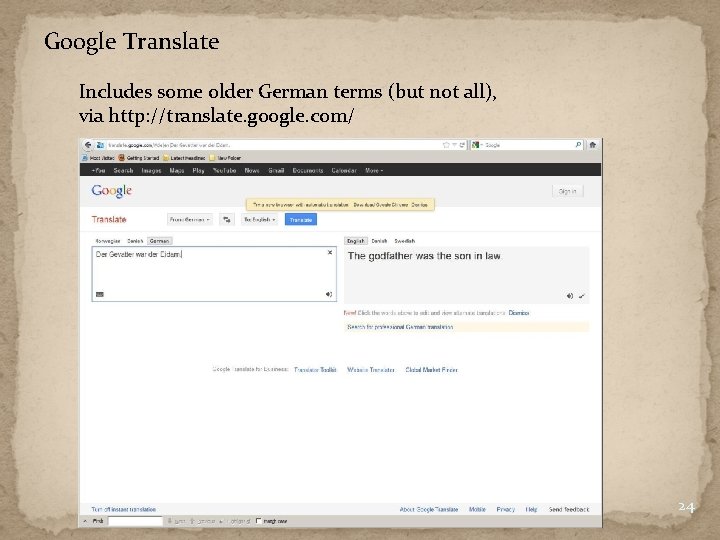The height and width of the screenshot is (540, 720).
Task: Open the search engine selector Google icon
Action: pyautogui.click(x=476, y=145)
